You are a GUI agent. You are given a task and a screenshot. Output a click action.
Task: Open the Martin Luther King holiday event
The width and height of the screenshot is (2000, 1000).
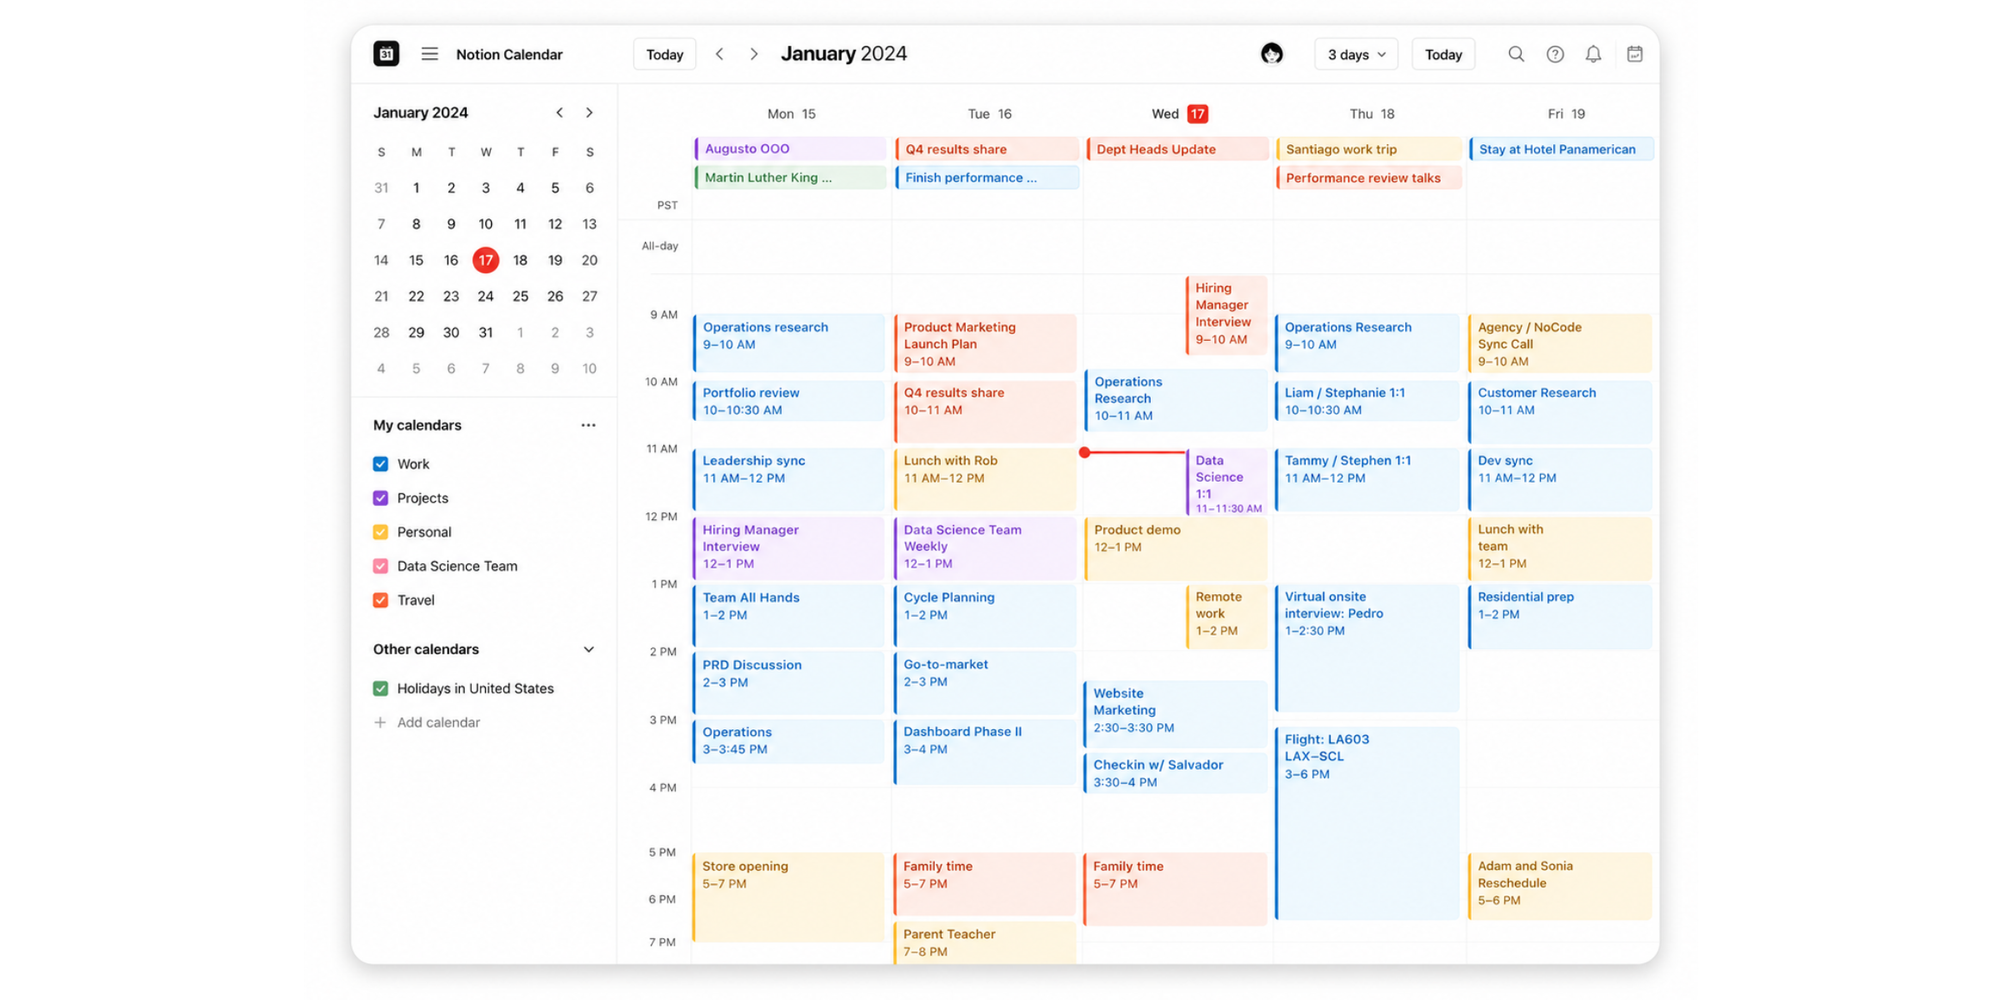coord(790,178)
